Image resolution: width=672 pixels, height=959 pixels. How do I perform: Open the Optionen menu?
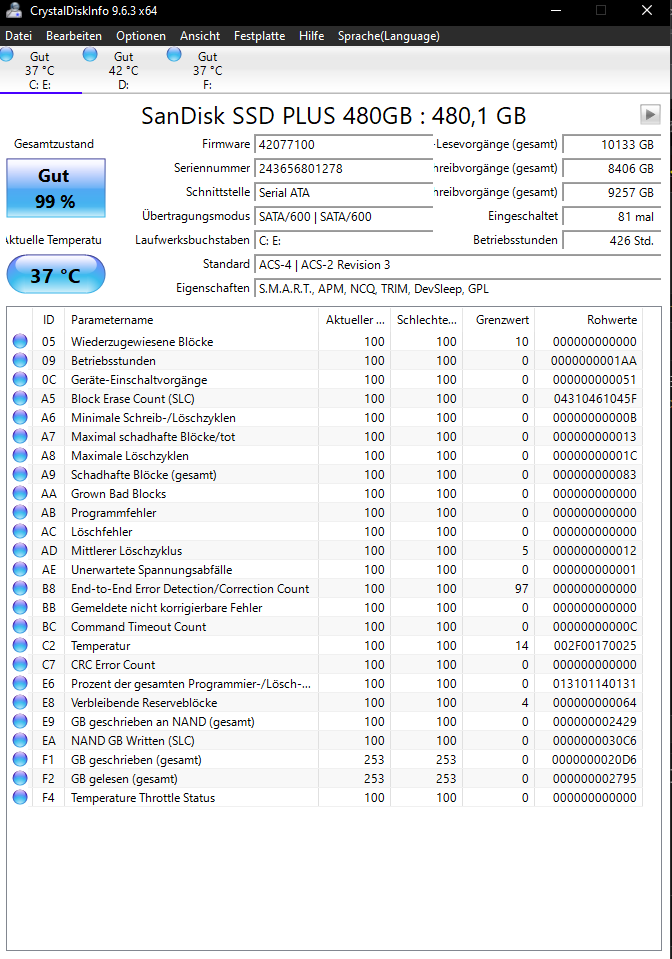(141, 36)
